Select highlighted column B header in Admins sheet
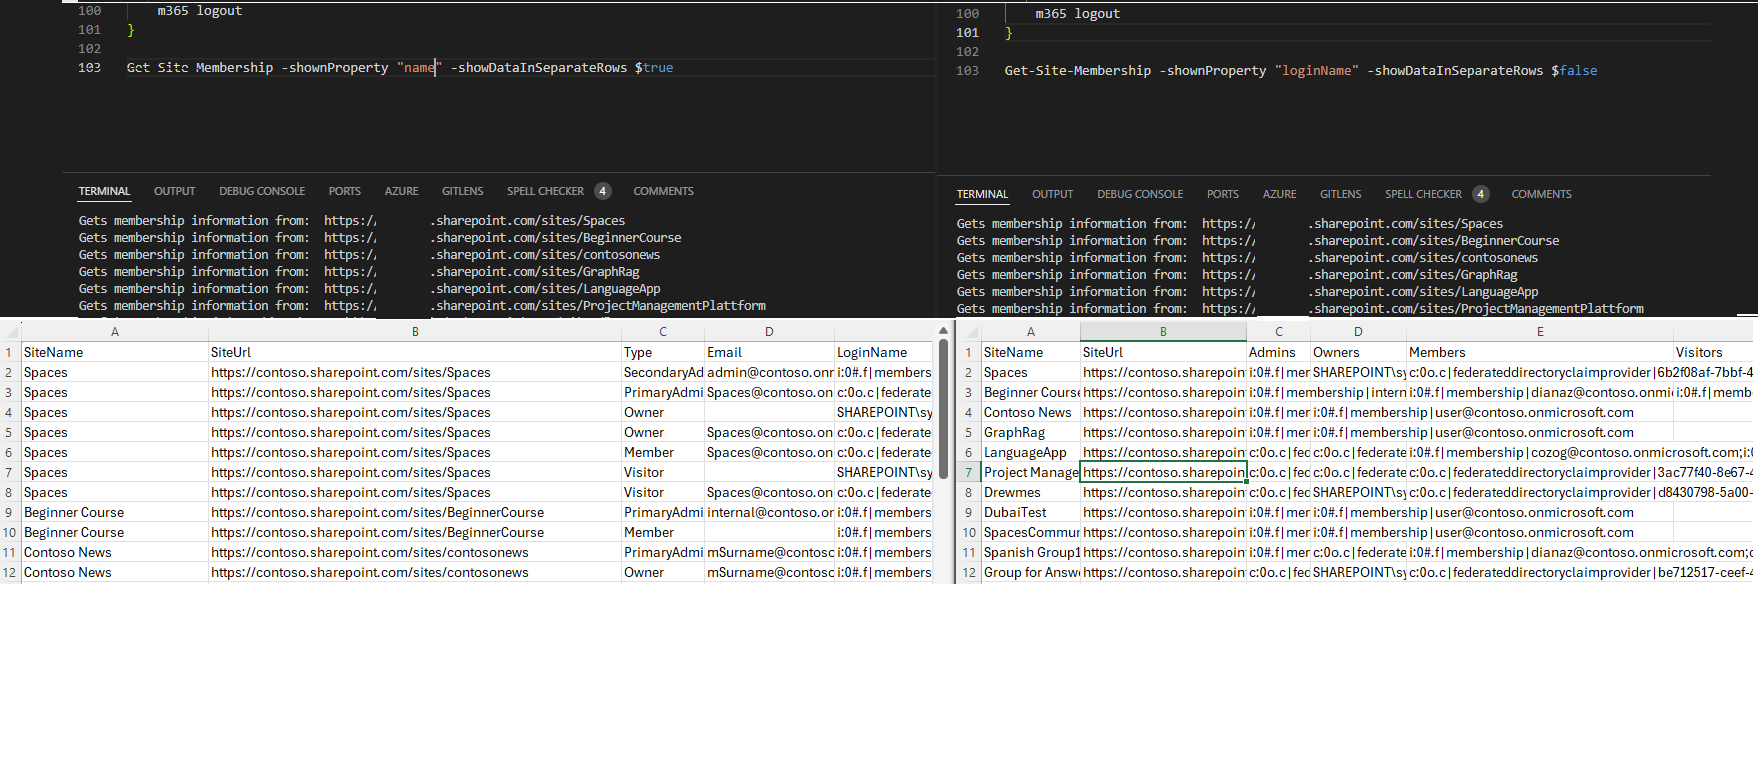Image resolution: width=1758 pixels, height=759 pixels. [x=1163, y=332]
